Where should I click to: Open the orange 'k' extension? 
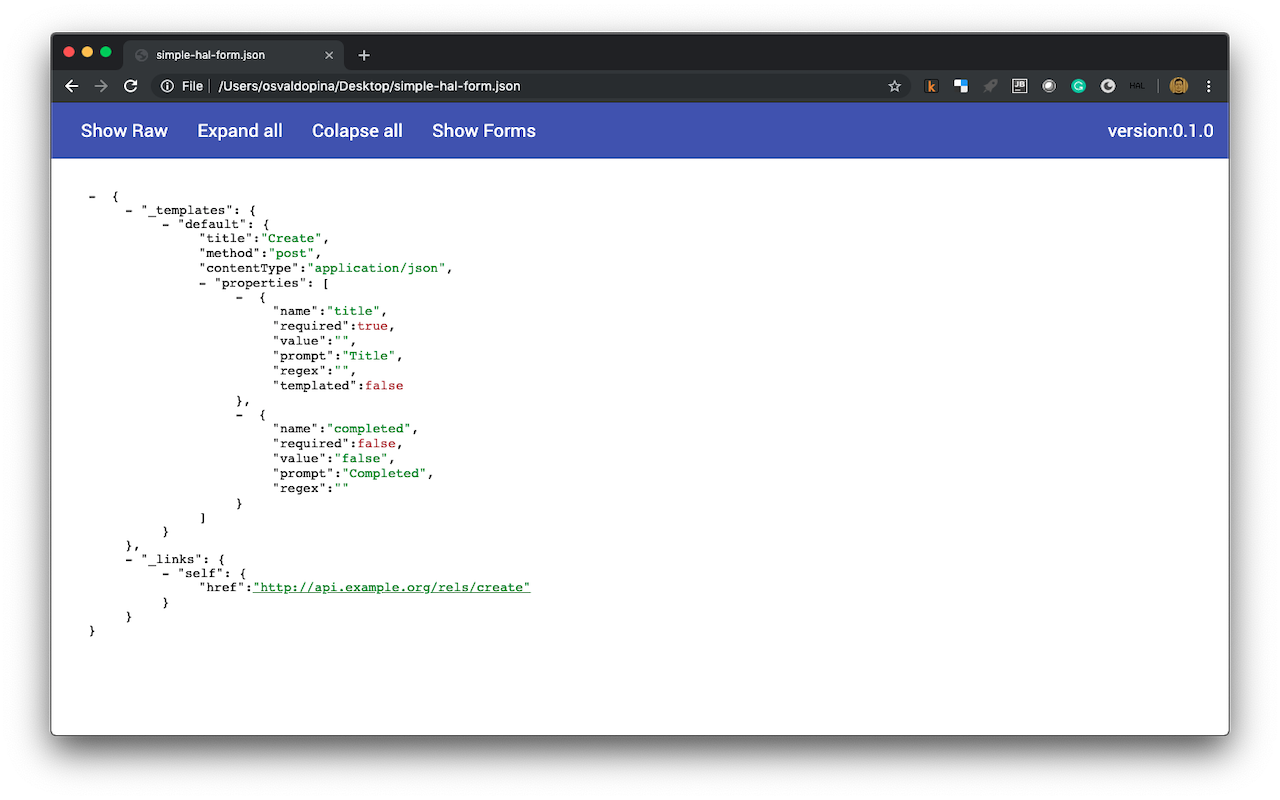(x=931, y=86)
